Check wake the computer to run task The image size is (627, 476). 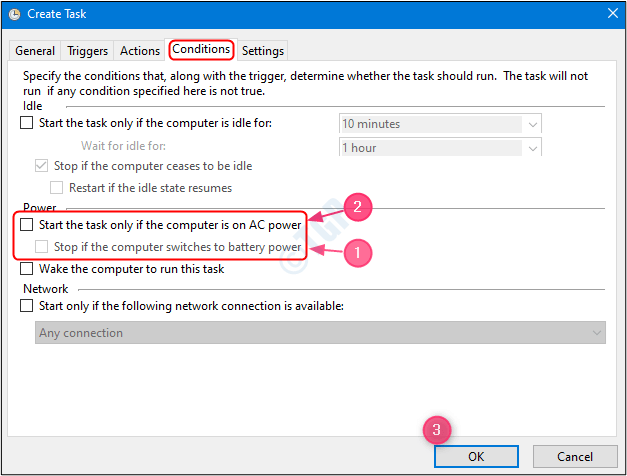pos(27,269)
